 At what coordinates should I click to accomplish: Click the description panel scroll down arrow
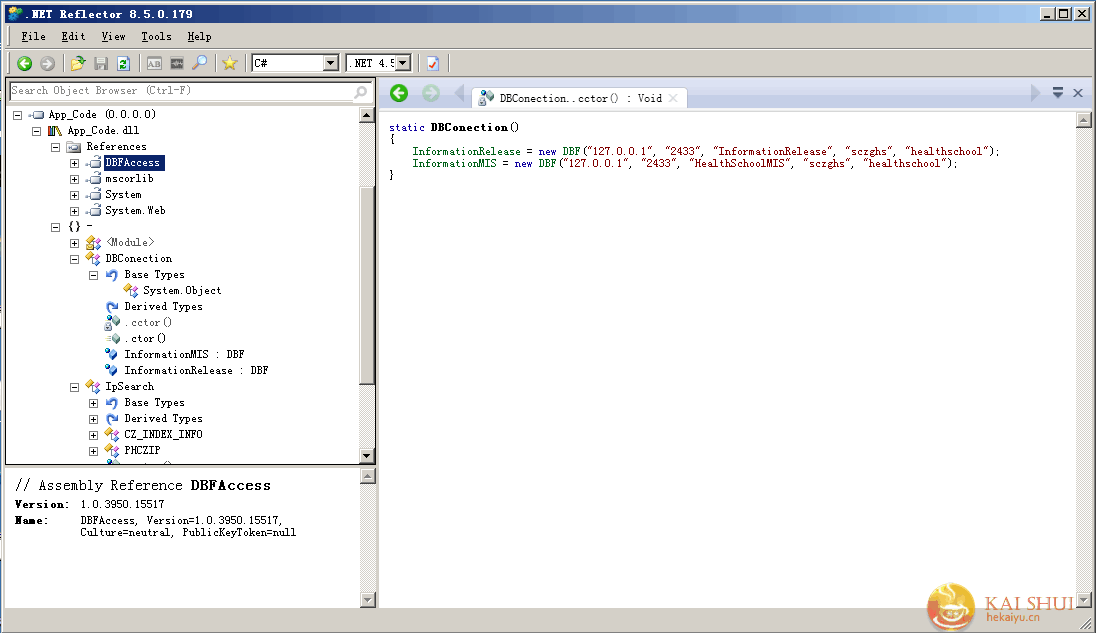[x=368, y=599]
